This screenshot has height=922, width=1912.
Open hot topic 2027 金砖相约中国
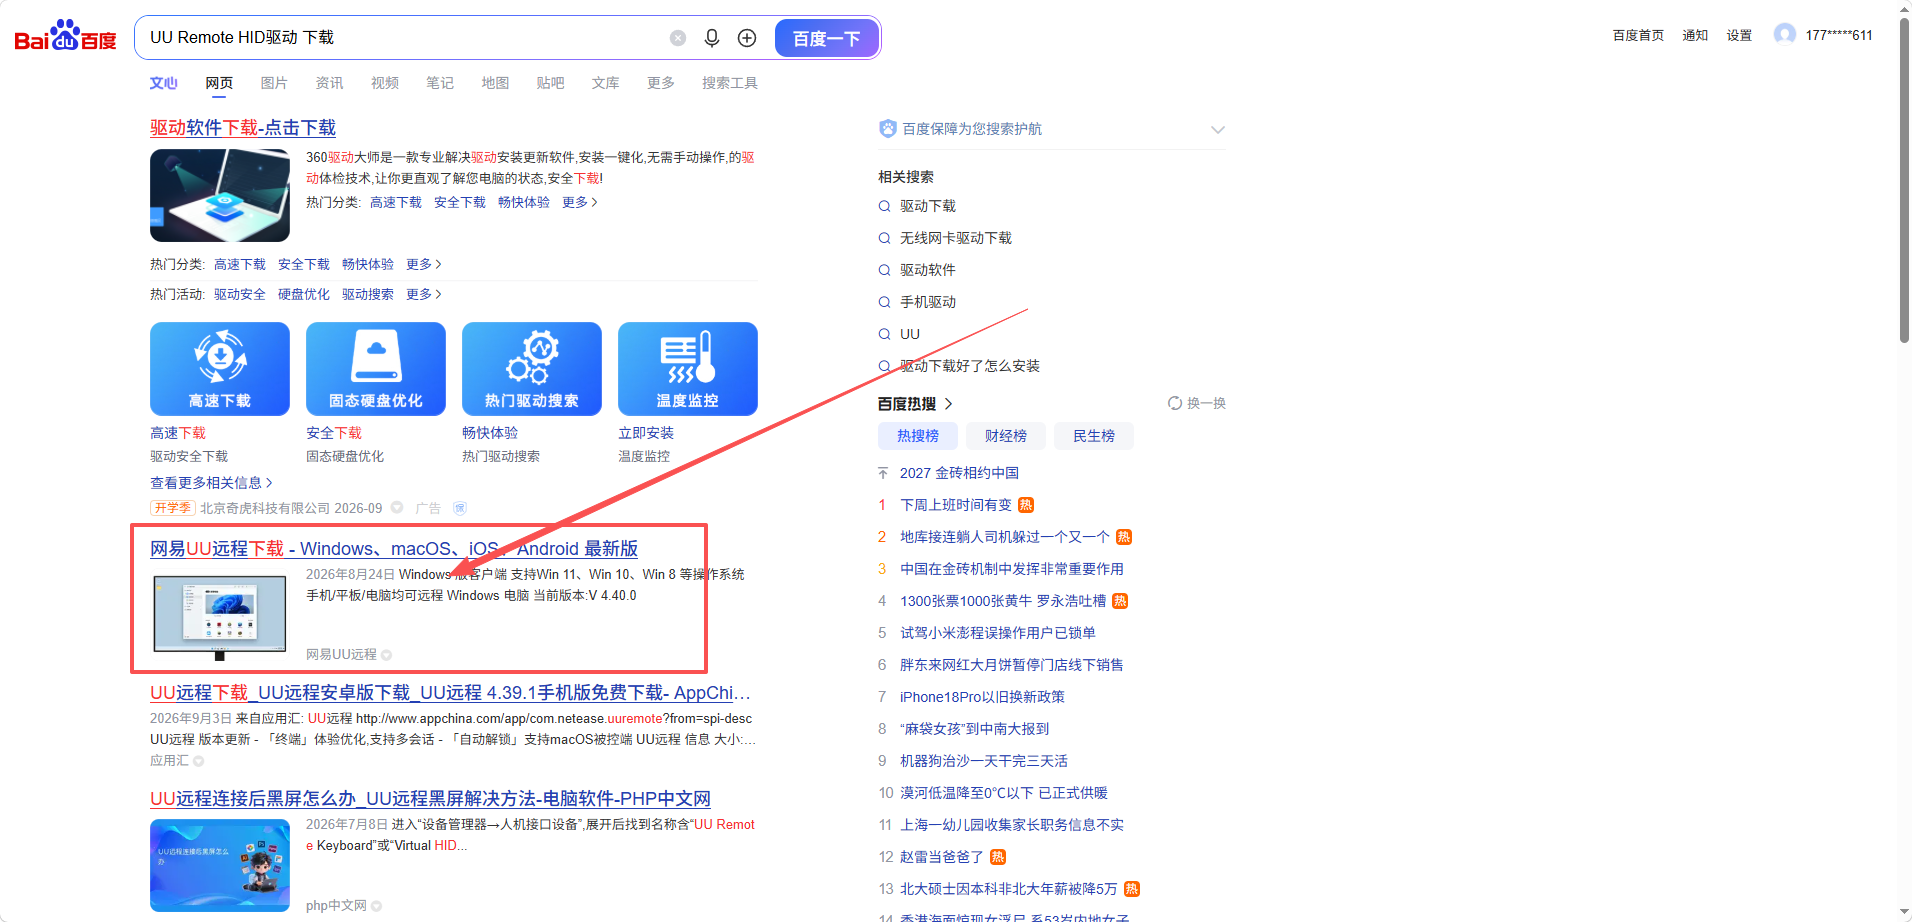pos(959,473)
